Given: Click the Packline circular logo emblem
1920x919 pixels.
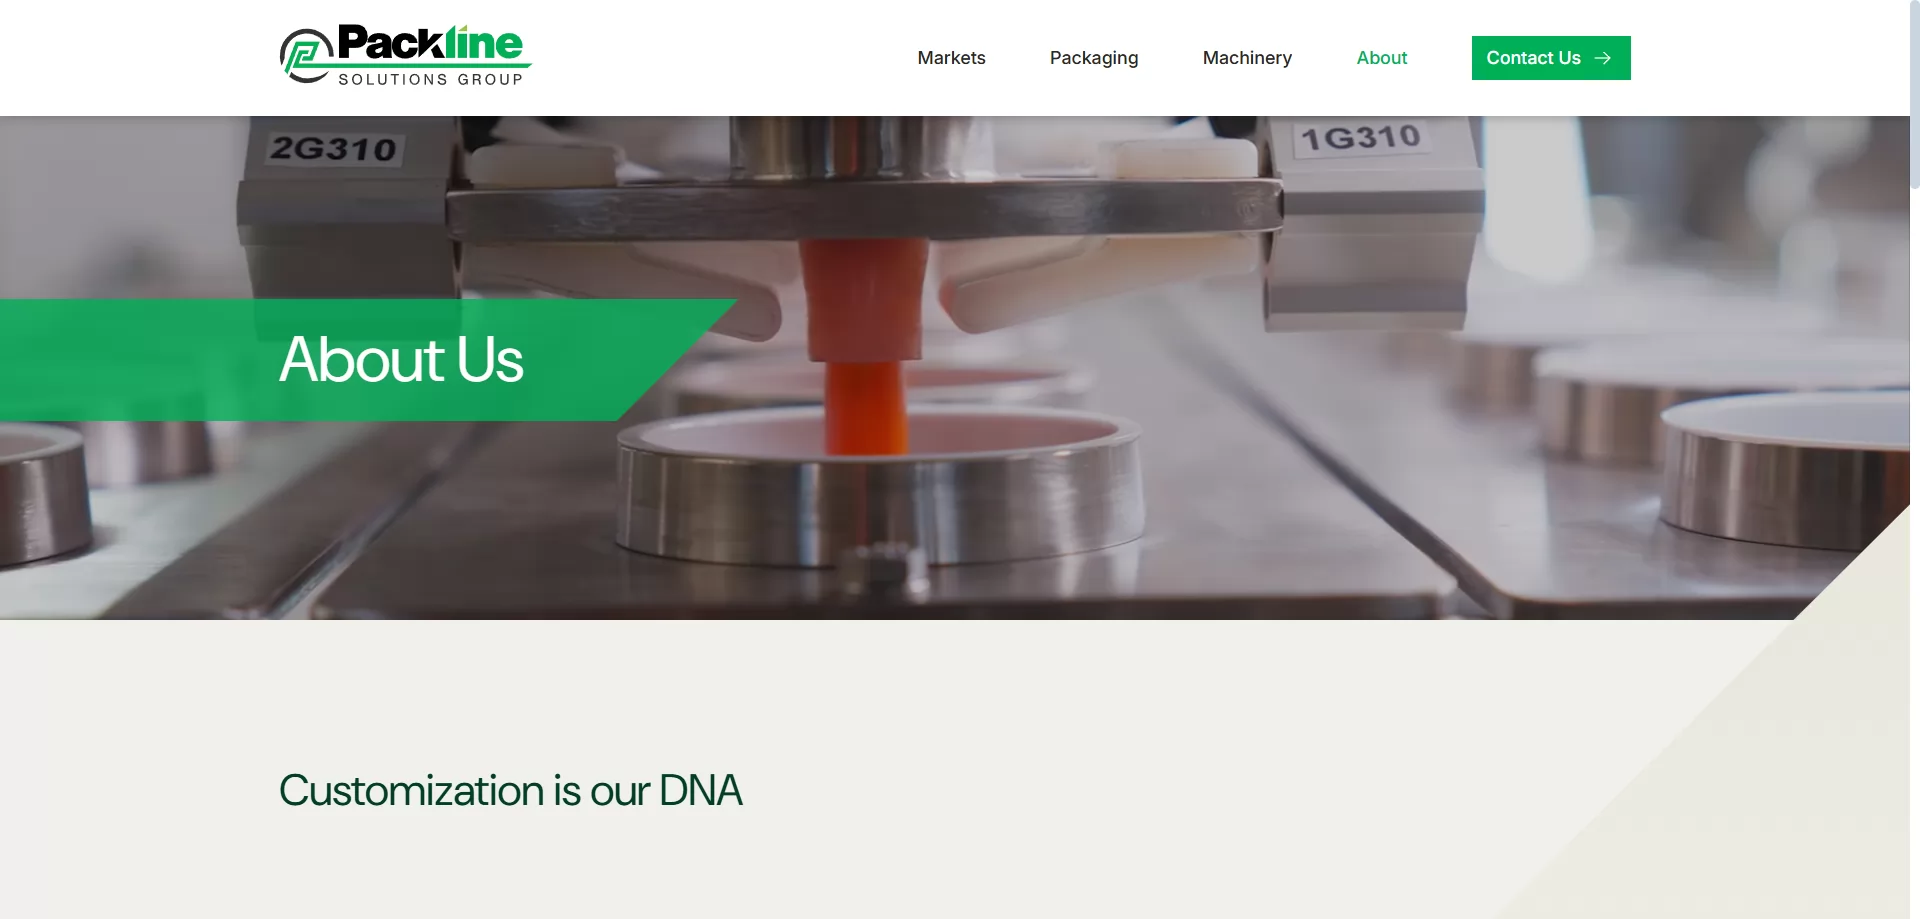Looking at the screenshot, I should click(x=306, y=56).
